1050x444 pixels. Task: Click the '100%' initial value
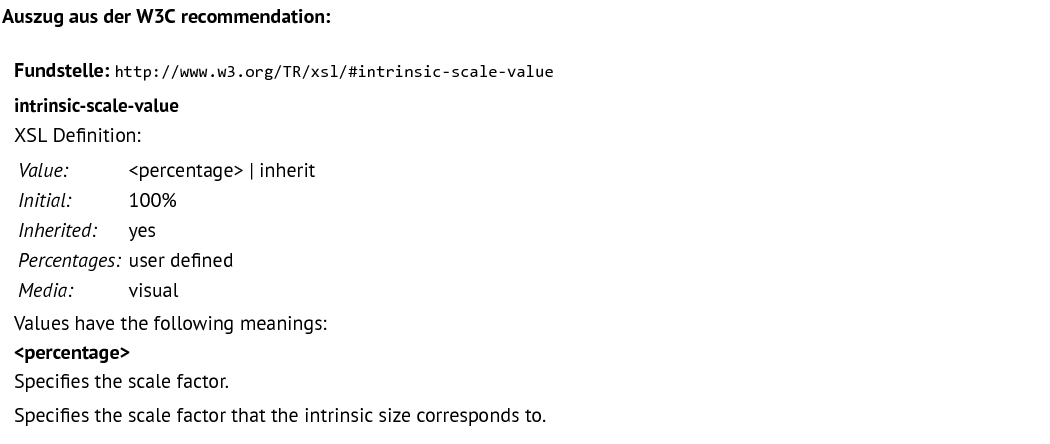[x=153, y=201]
